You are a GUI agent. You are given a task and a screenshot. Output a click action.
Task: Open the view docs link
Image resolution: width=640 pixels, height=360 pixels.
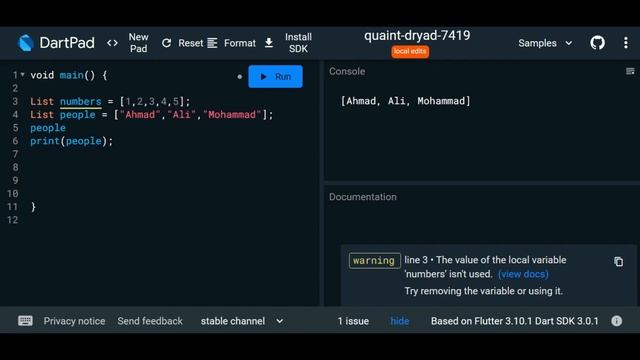pyautogui.click(x=523, y=274)
